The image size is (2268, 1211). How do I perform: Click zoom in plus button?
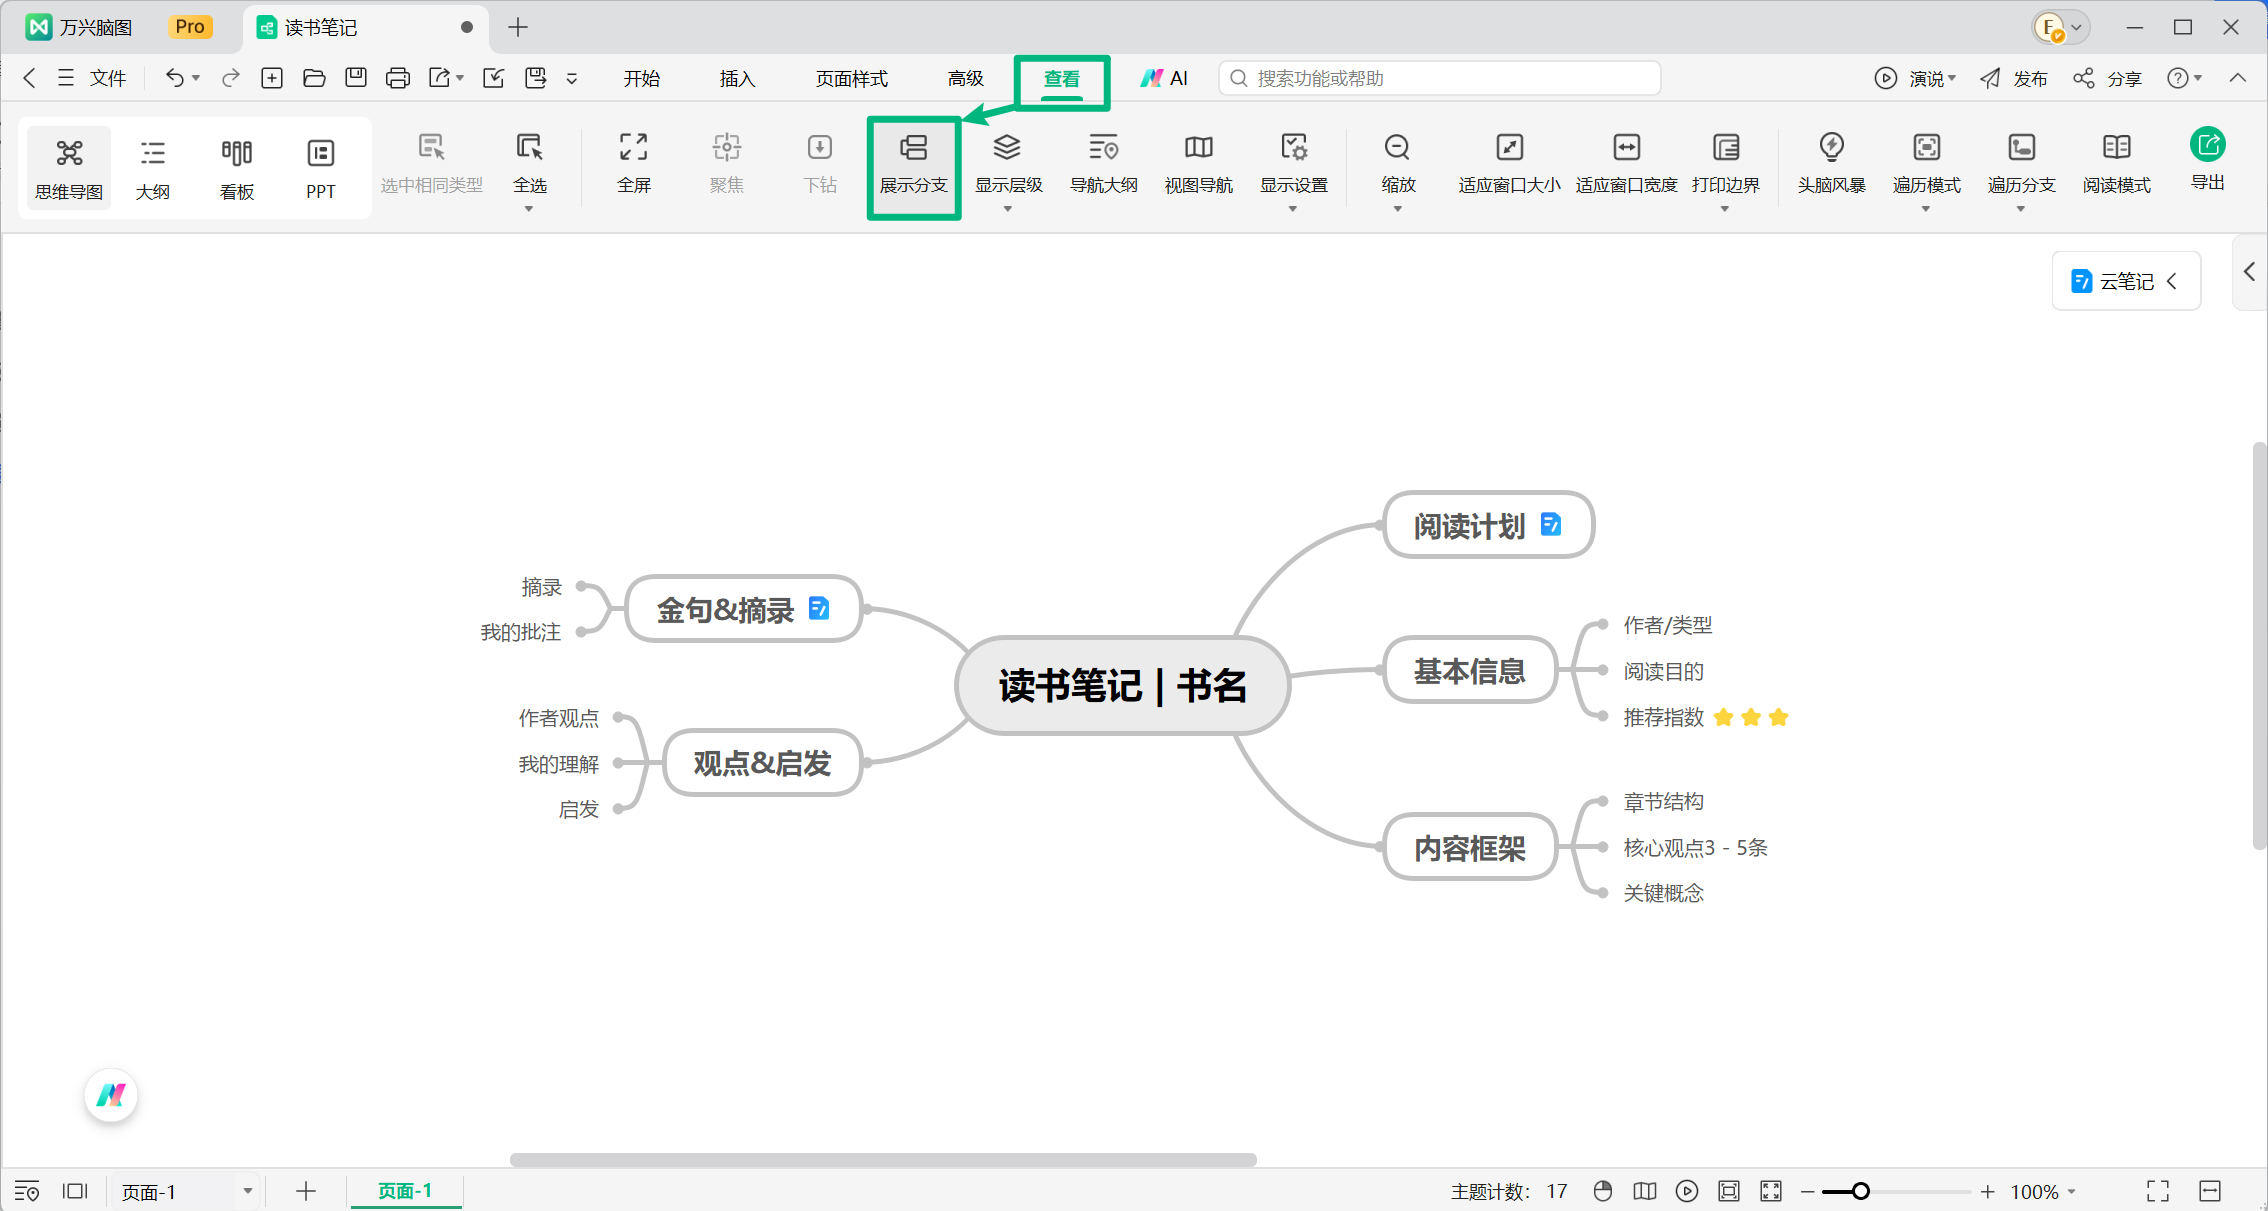click(x=1987, y=1191)
